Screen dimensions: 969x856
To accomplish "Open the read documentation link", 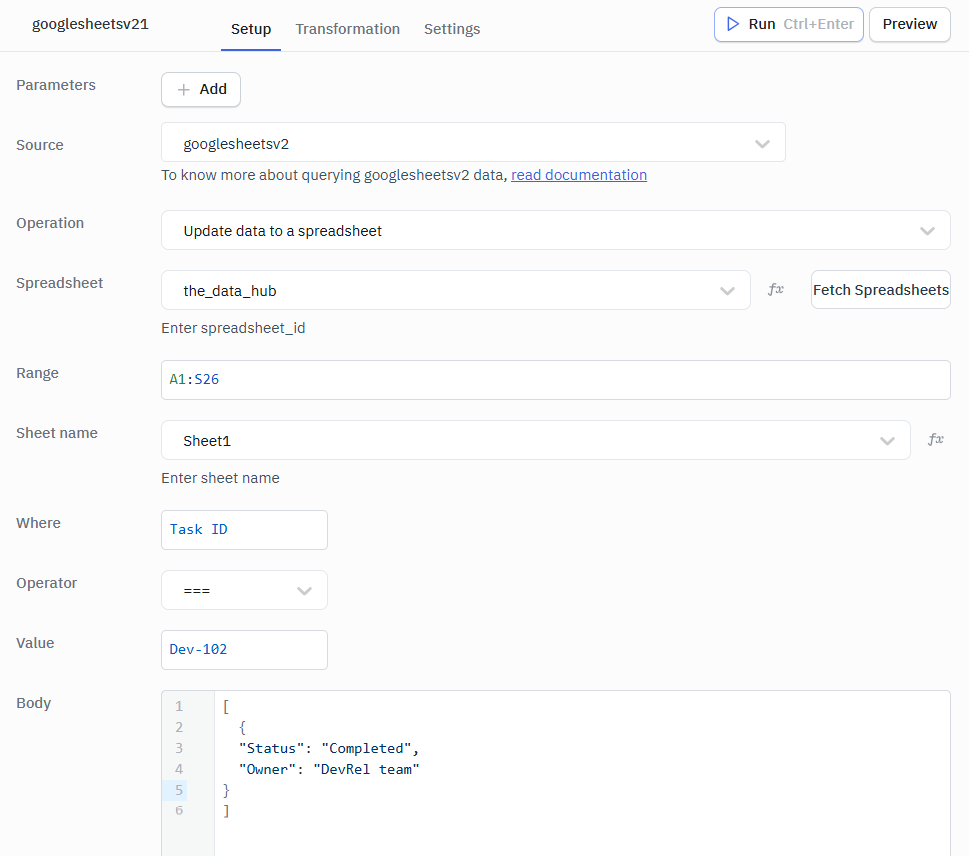I will [578, 175].
